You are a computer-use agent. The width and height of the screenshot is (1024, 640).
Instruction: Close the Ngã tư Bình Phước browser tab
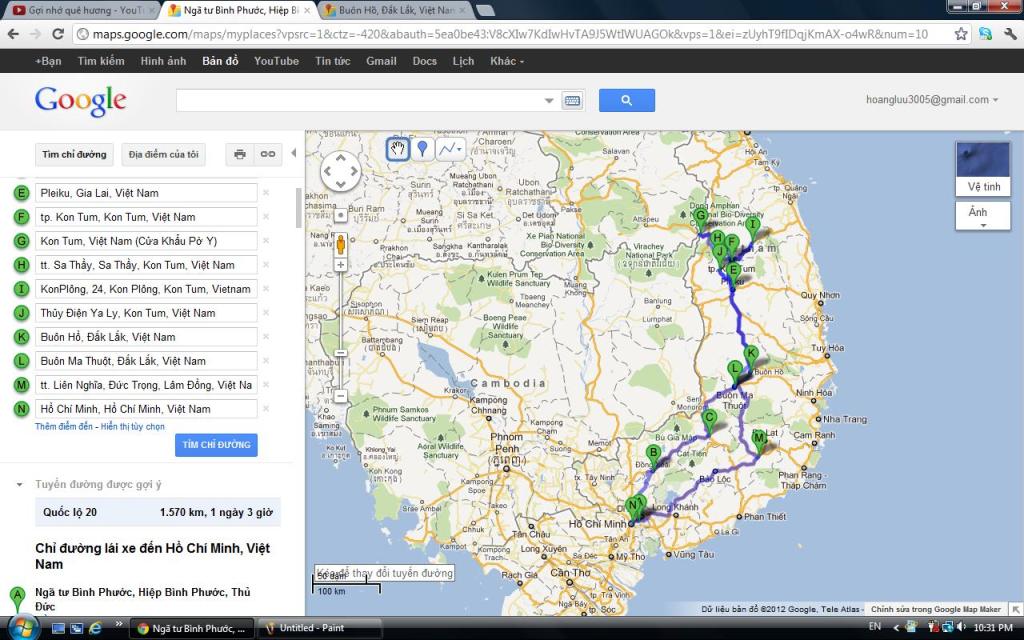[x=307, y=10]
